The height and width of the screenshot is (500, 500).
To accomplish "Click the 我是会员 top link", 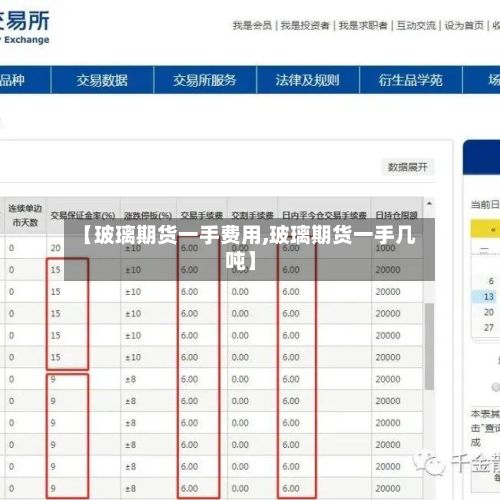I will tap(252, 25).
